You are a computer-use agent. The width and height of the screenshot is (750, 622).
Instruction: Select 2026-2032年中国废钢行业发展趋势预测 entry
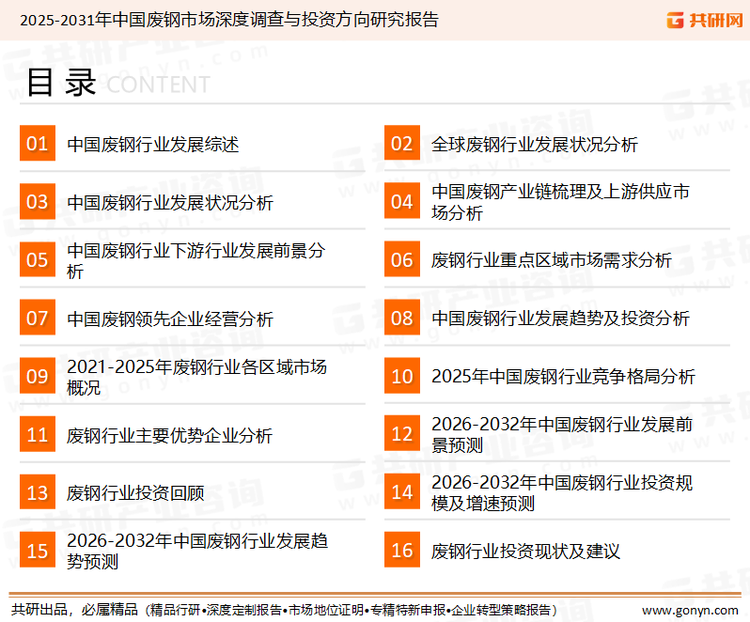pos(197,551)
